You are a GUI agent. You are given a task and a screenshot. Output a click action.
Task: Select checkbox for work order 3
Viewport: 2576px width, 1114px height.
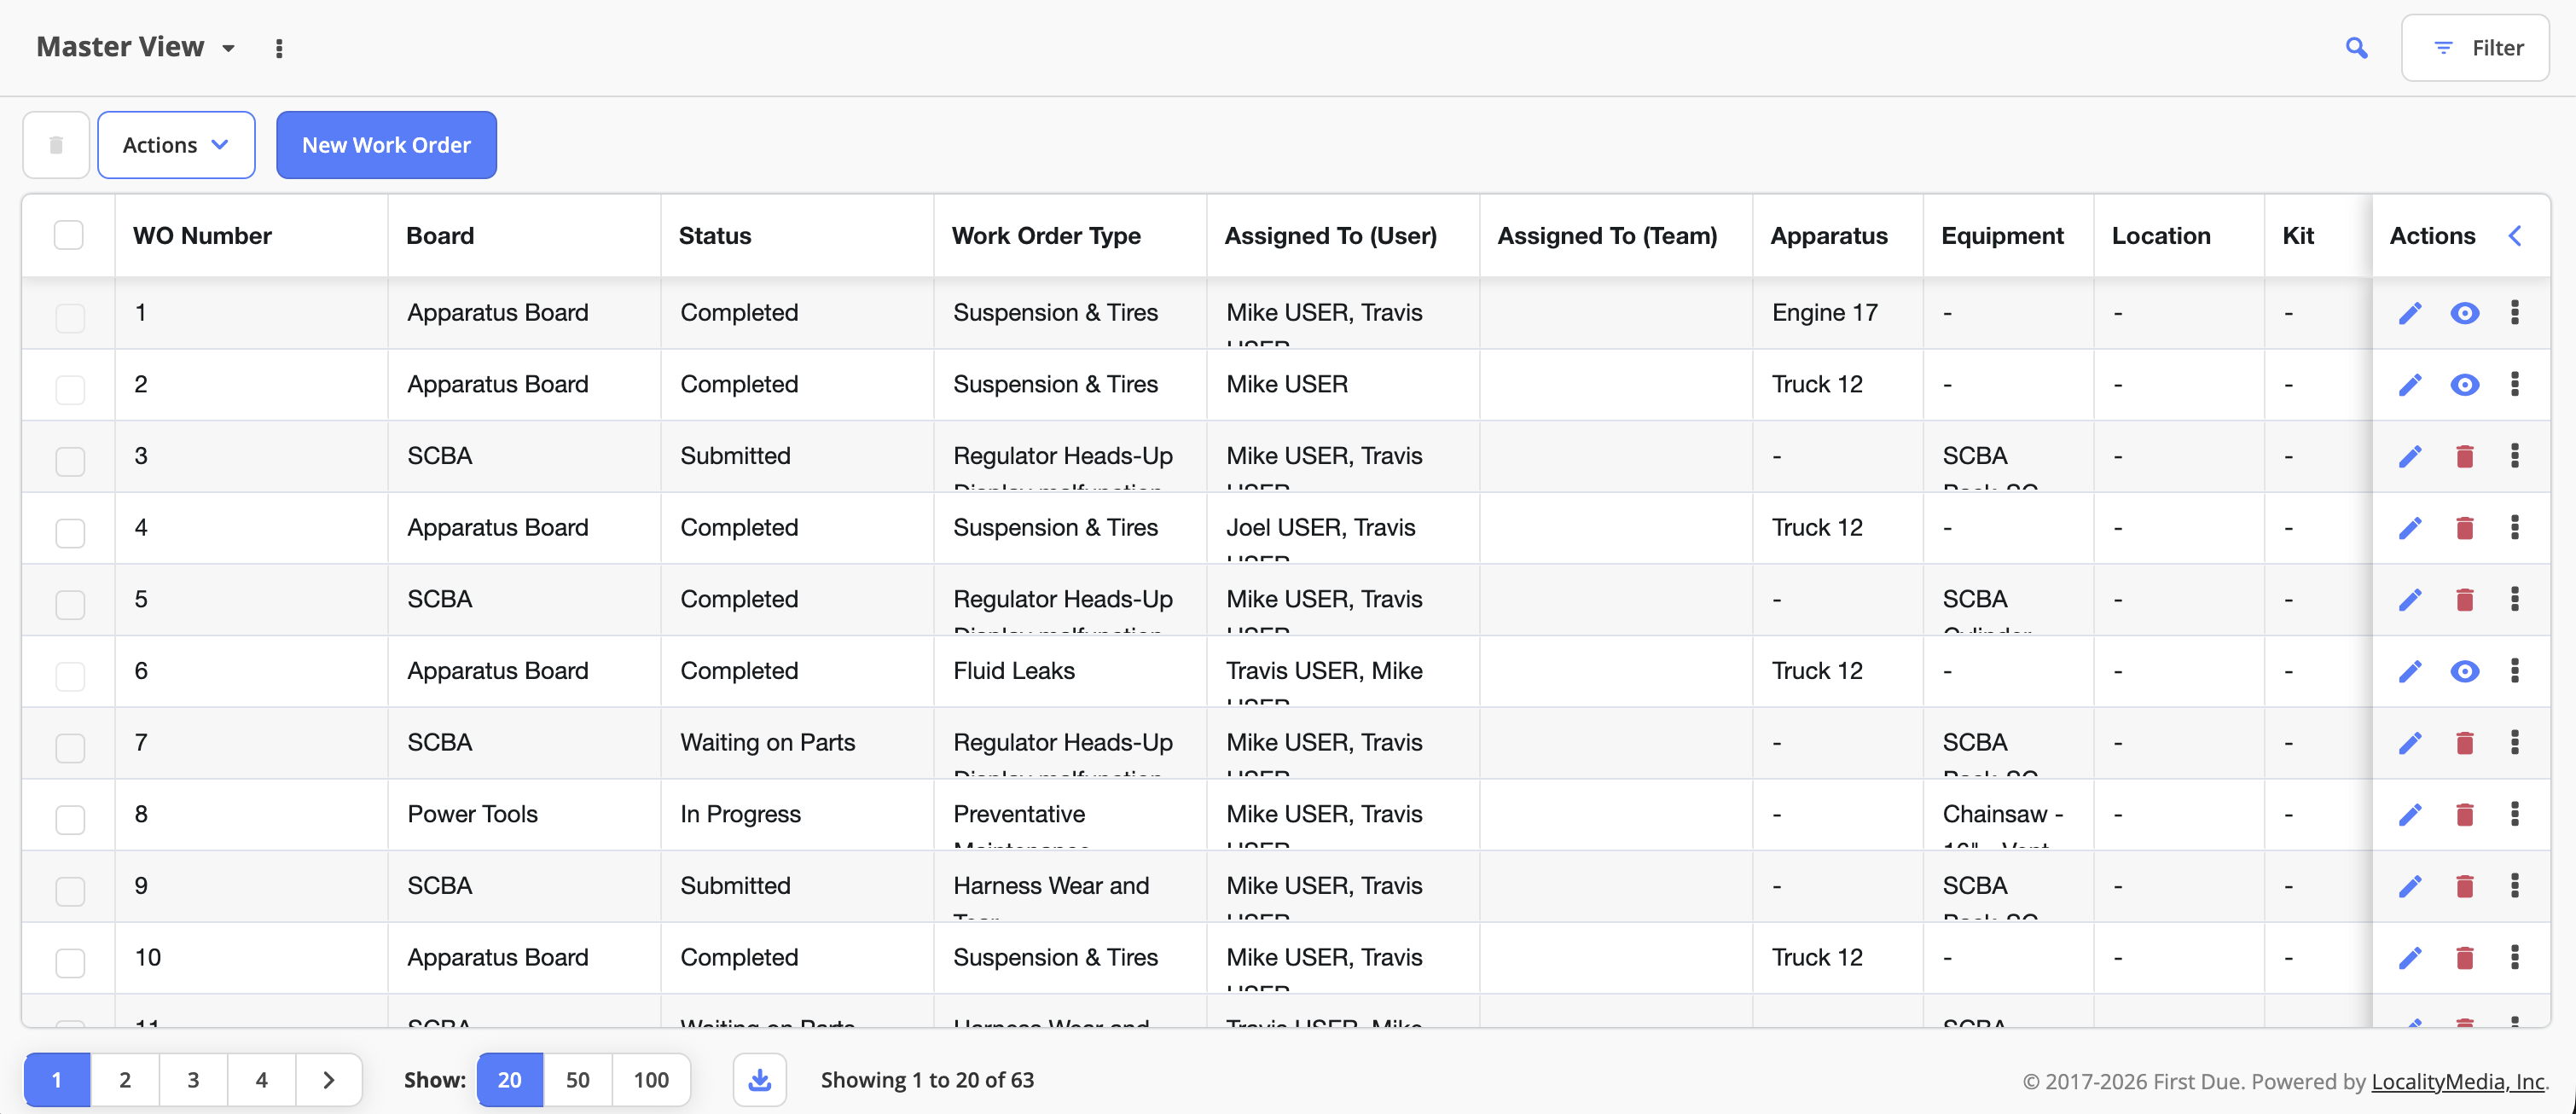click(70, 461)
